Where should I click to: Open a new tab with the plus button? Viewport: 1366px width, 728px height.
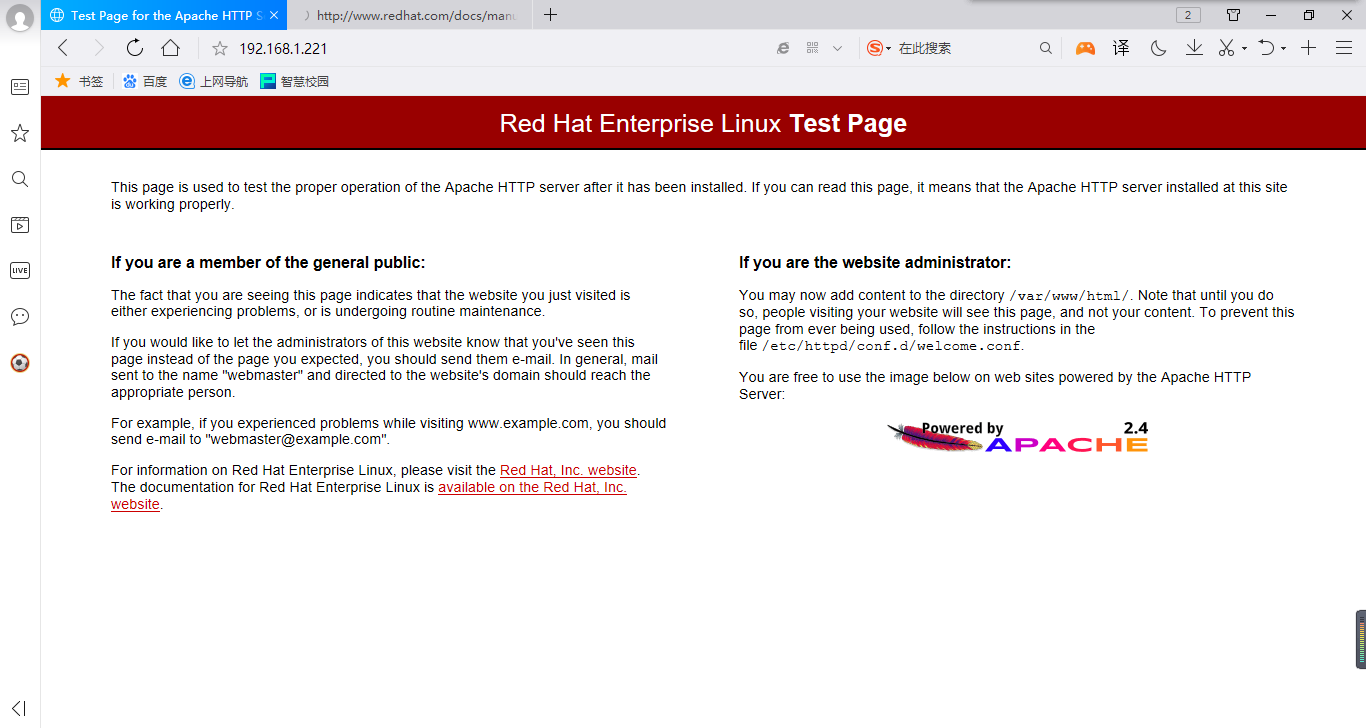(x=550, y=15)
